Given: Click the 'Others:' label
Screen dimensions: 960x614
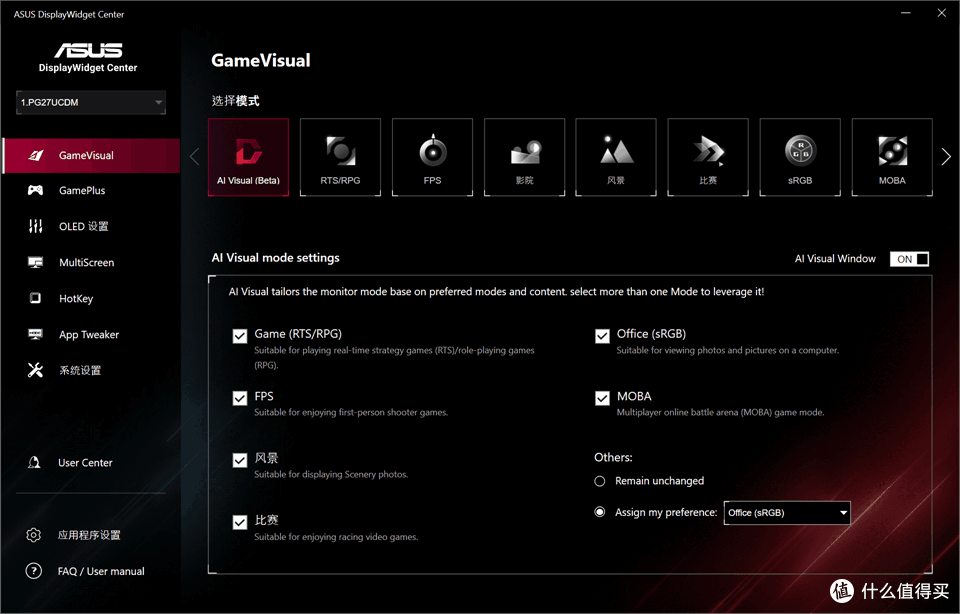Looking at the screenshot, I should 613,457.
